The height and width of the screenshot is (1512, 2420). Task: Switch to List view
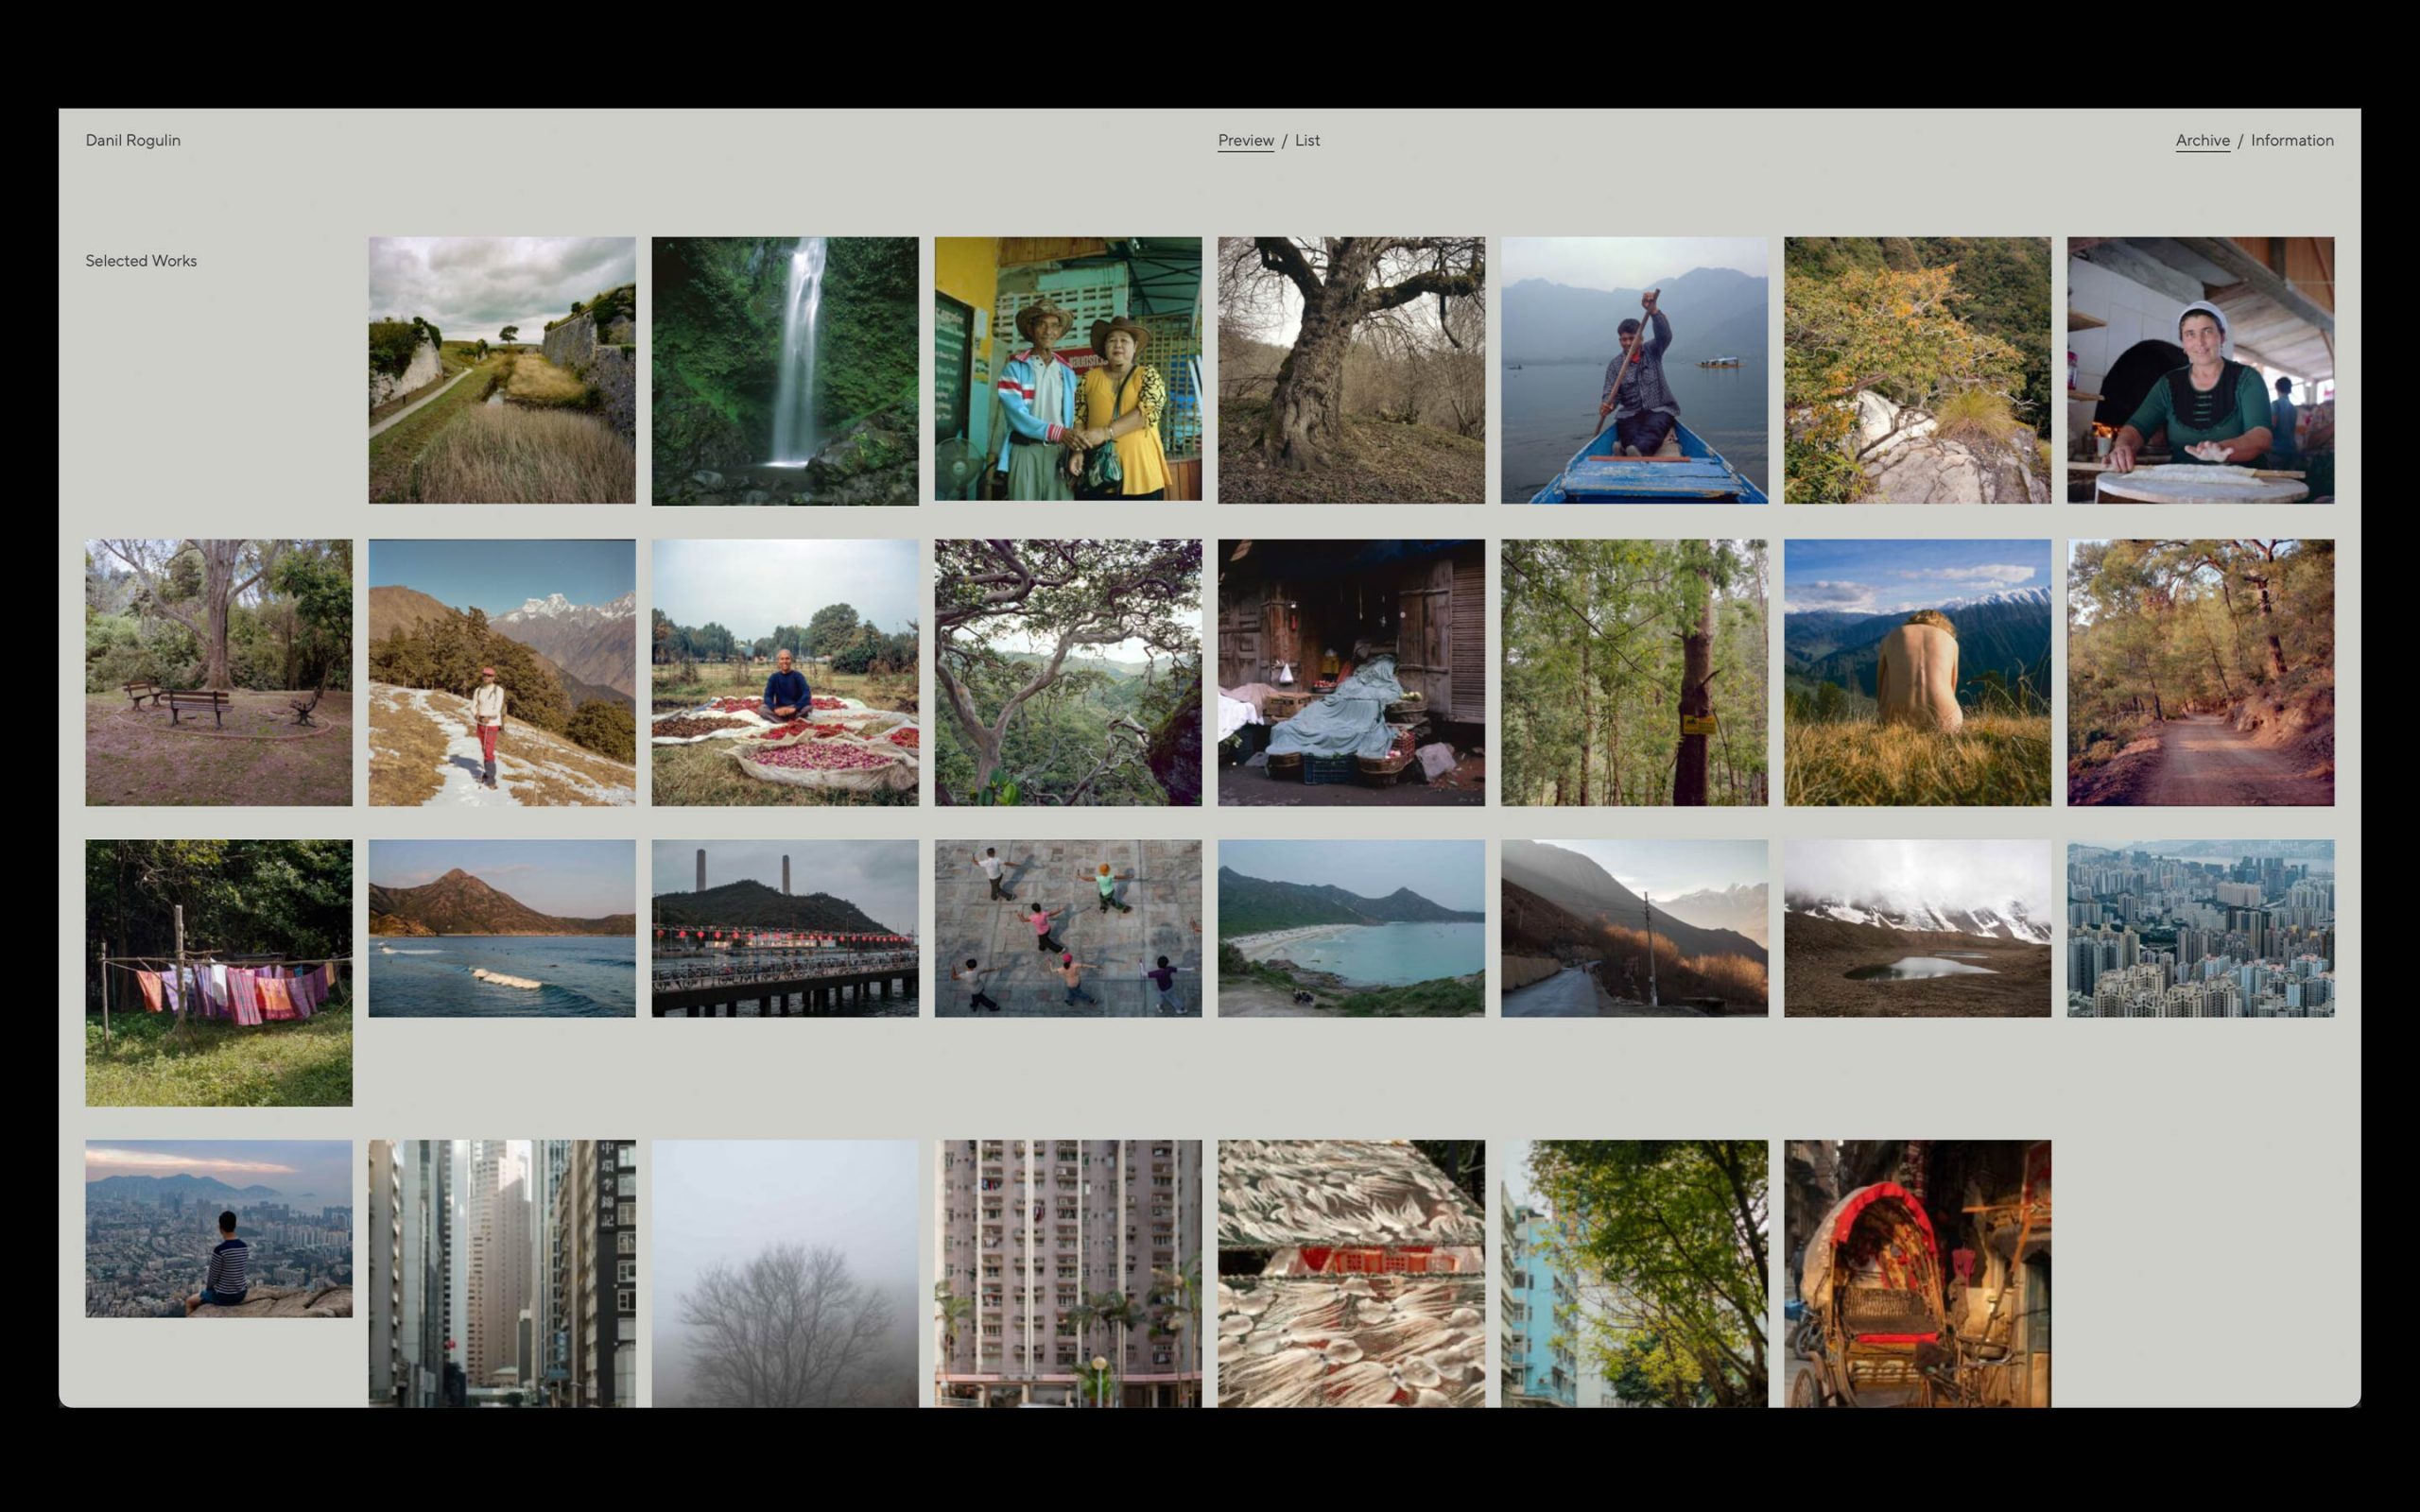1307,140
